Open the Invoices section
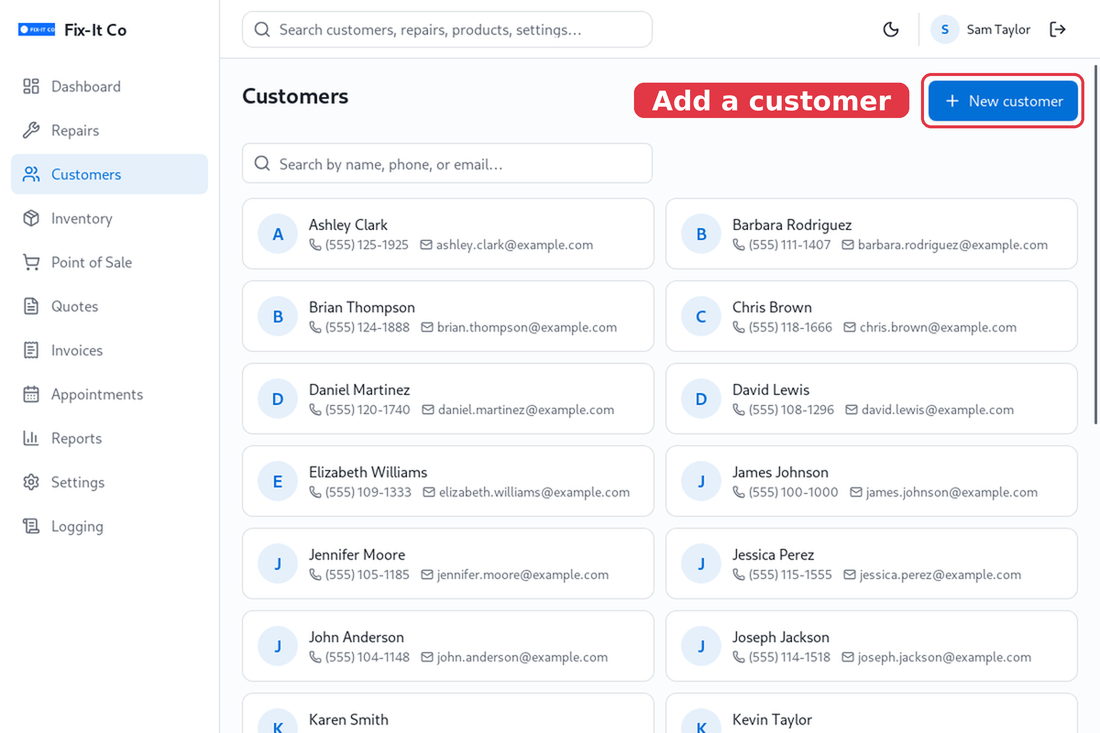The image size is (1100, 733). (109, 350)
